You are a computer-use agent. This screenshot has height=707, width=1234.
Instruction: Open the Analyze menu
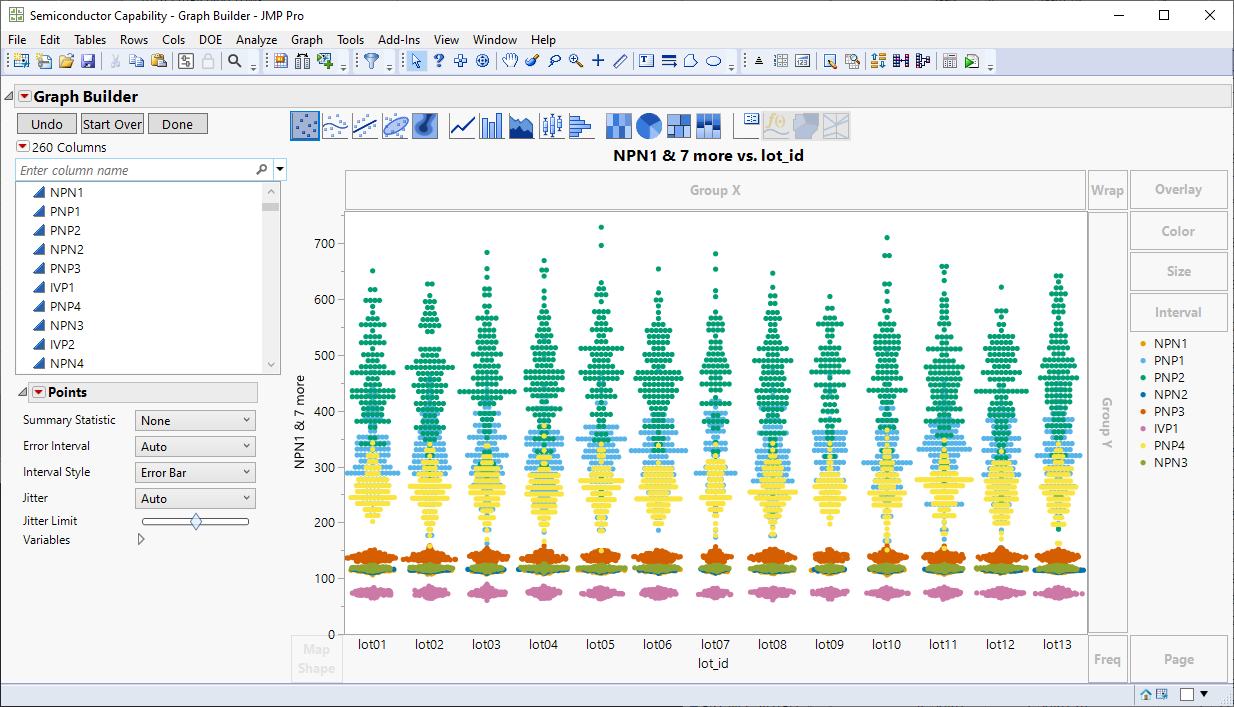point(256,40)
